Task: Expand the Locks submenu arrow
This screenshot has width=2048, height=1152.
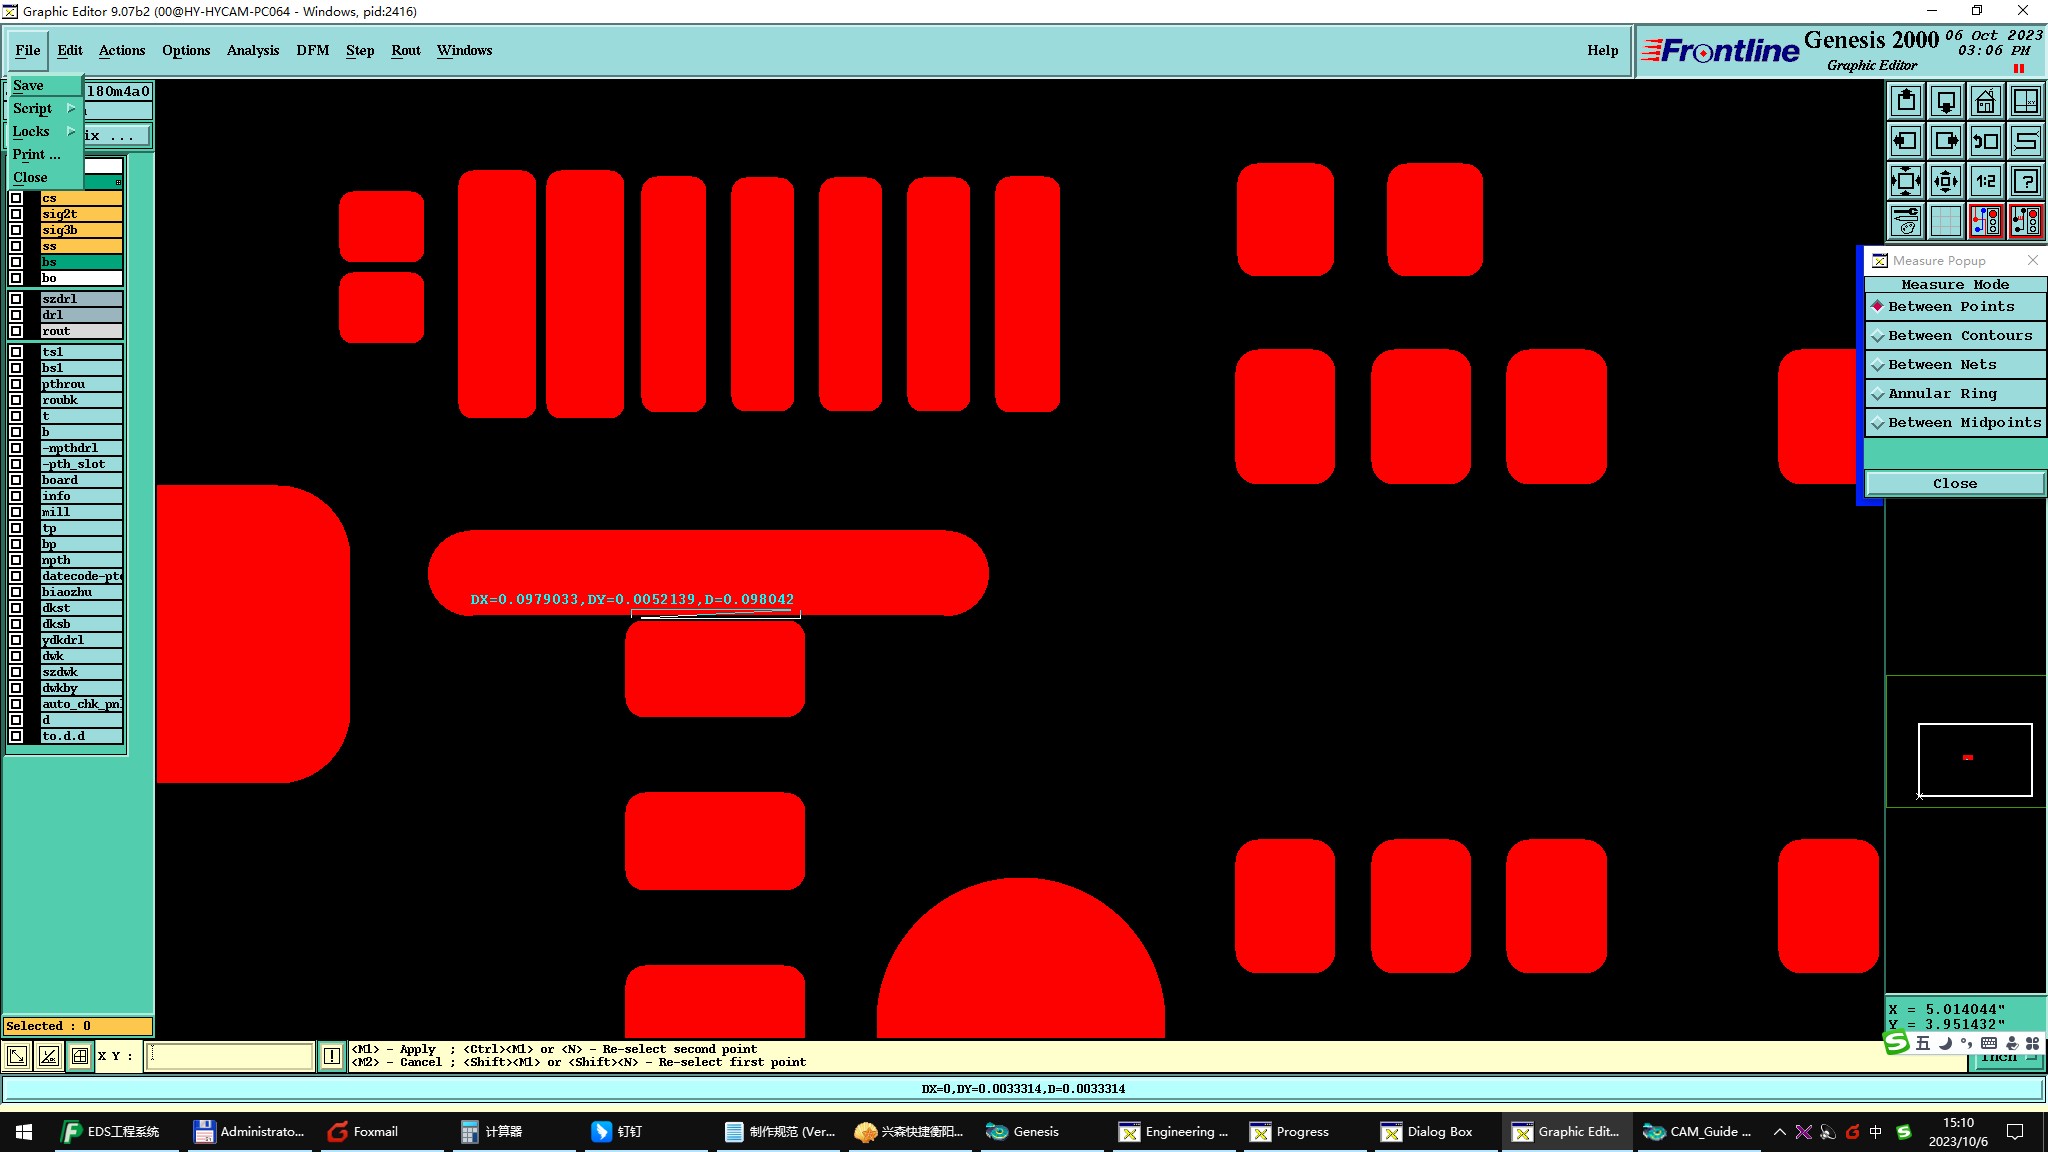Action: (x=71, y=131)
